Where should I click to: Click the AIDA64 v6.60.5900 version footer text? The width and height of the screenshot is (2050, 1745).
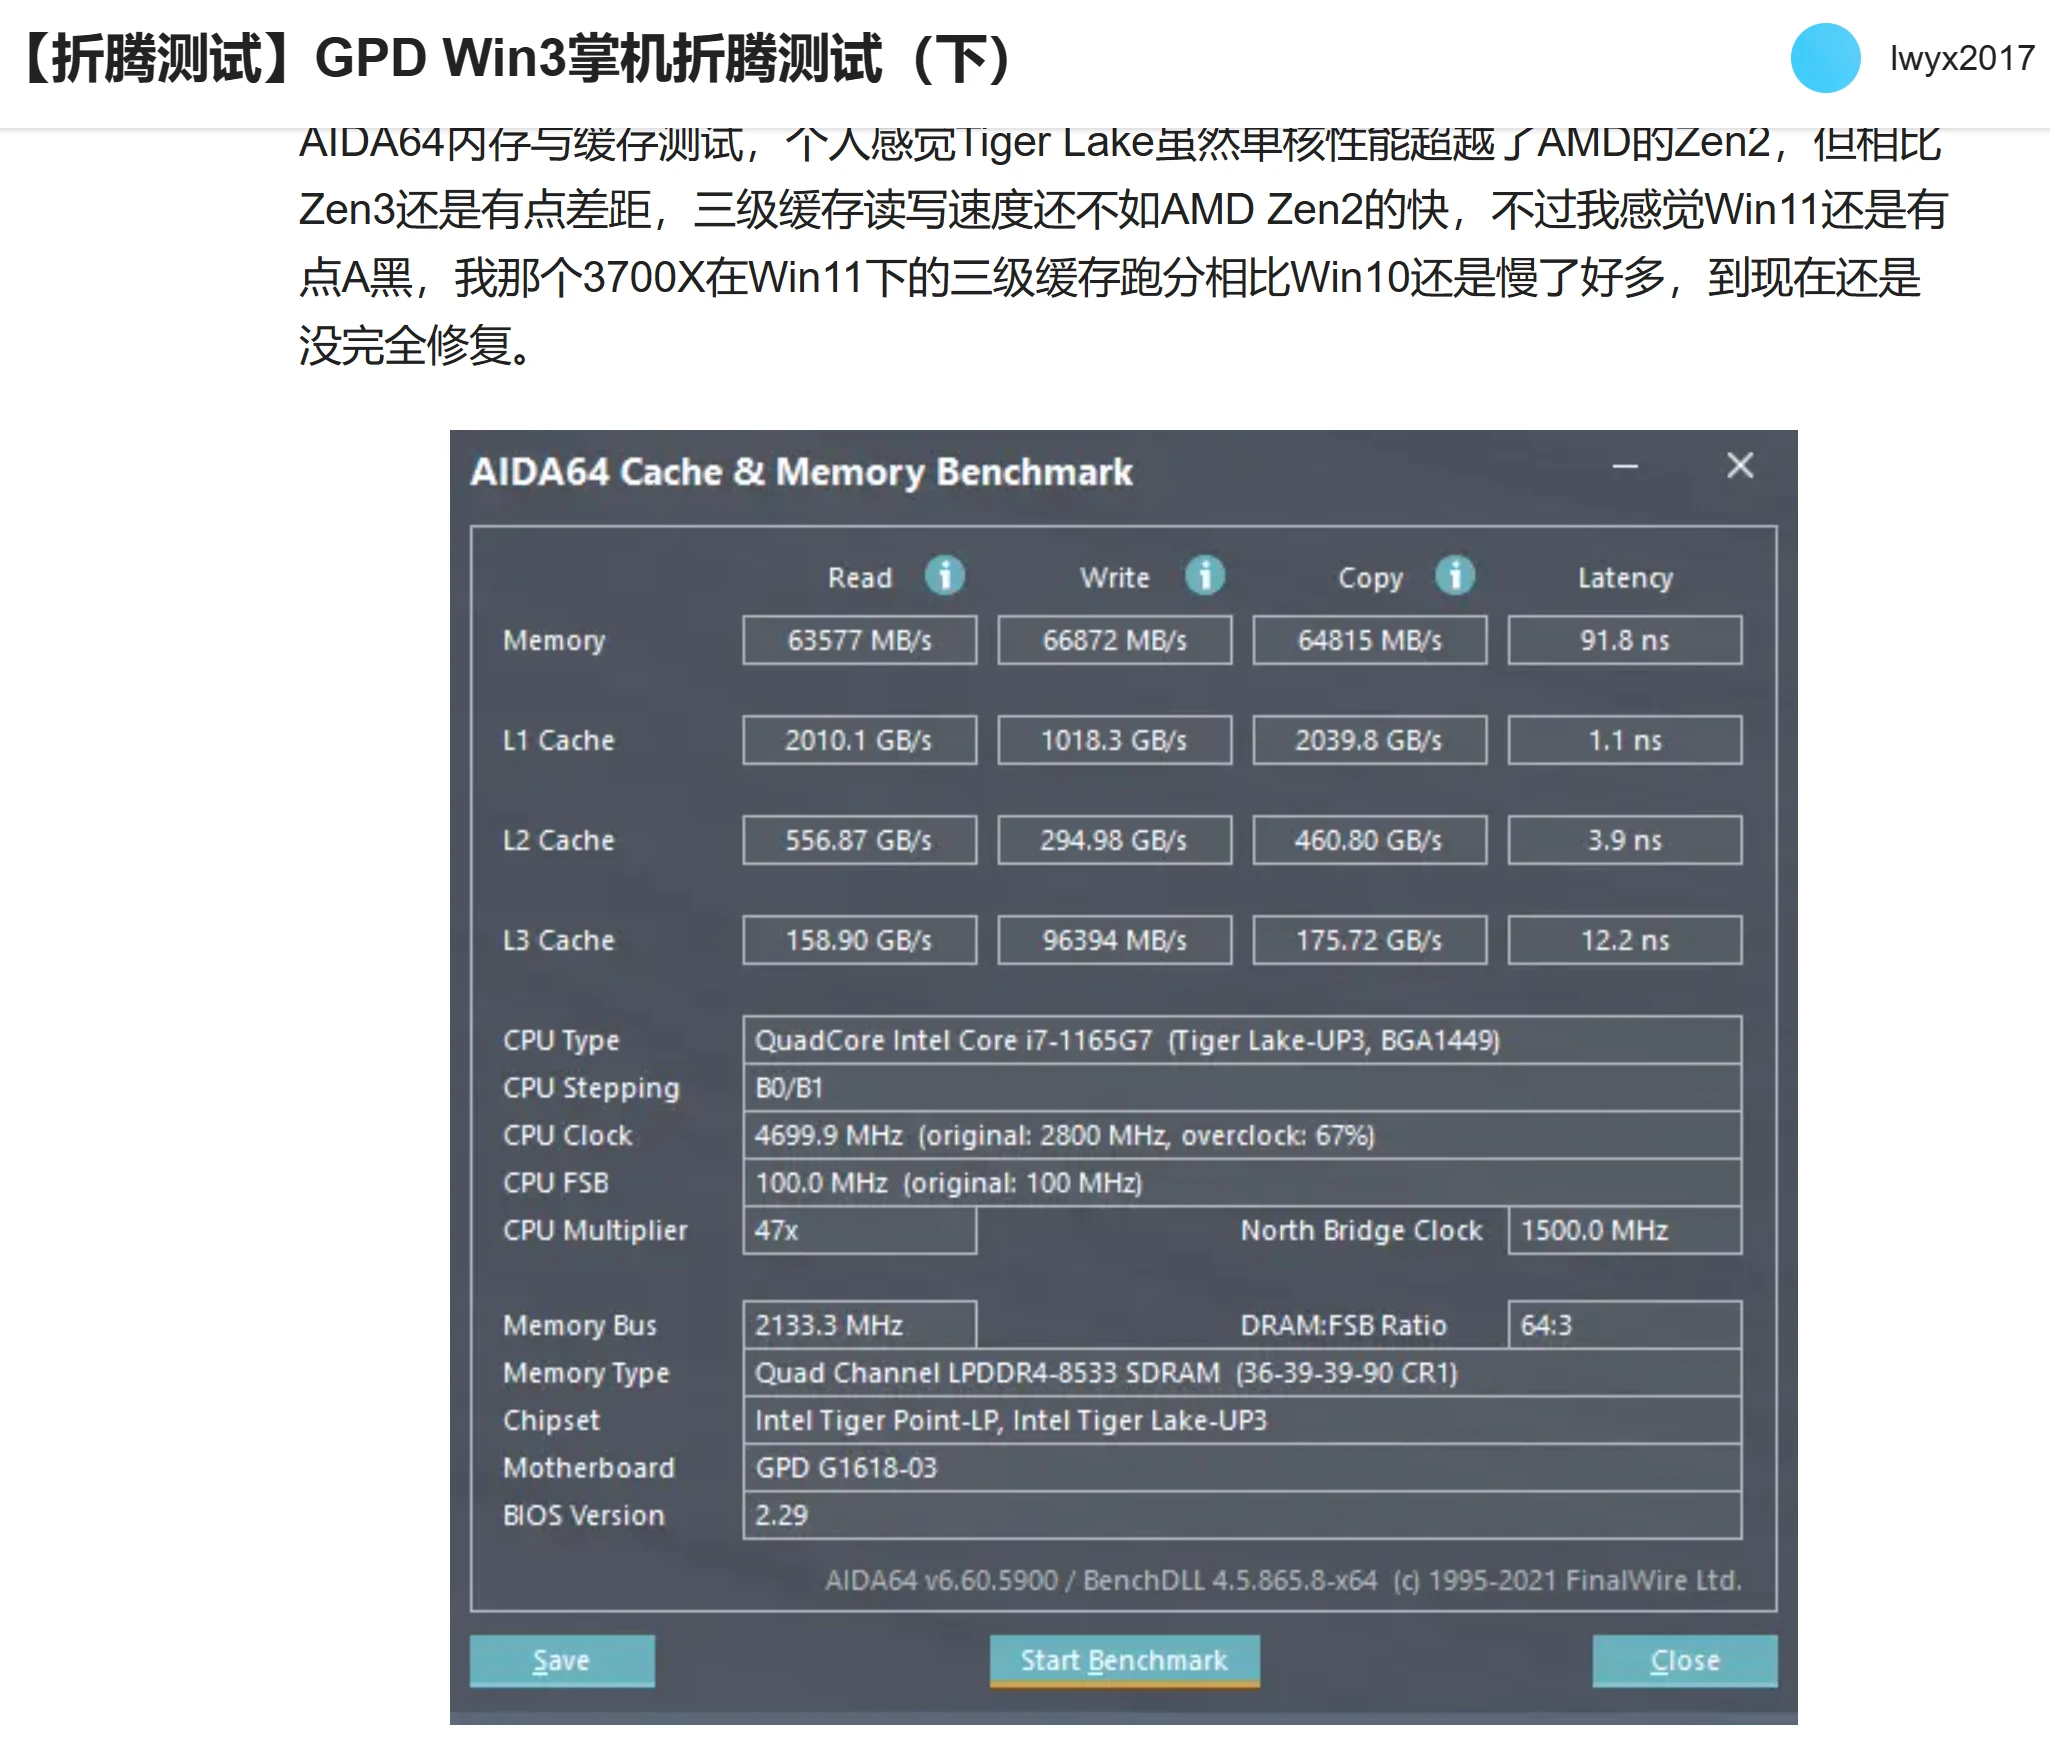(1283, 1580)
